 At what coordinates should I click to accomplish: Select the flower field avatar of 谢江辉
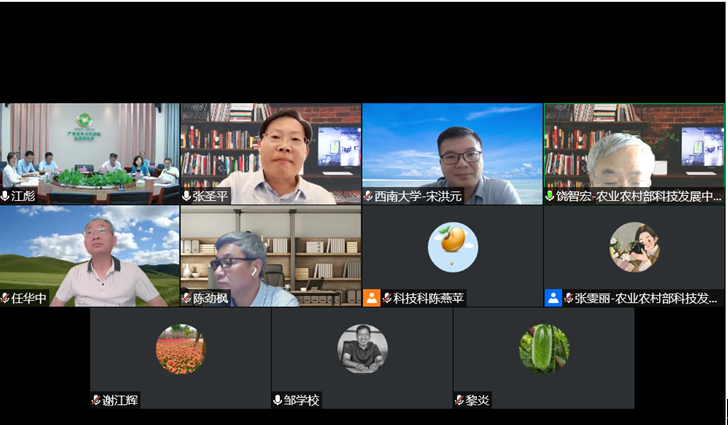[x=180, y=349]
